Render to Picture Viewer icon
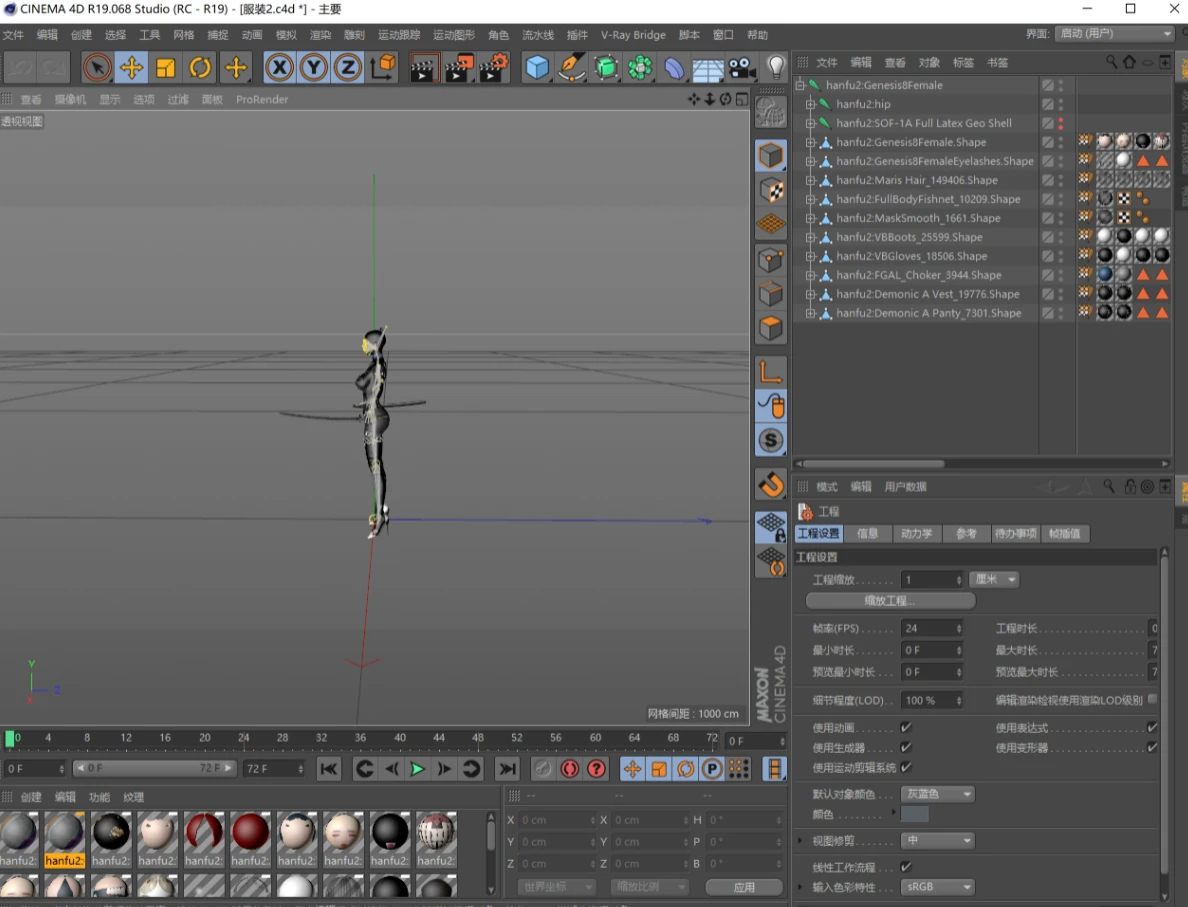Viewport: 1188px width, 907px height. click(x=458, y=67)
